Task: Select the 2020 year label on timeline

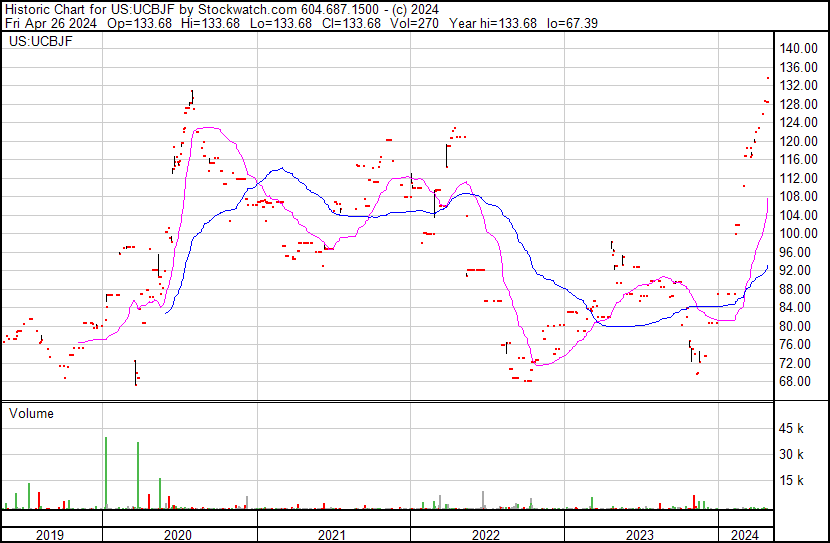Action: [178, 535]
